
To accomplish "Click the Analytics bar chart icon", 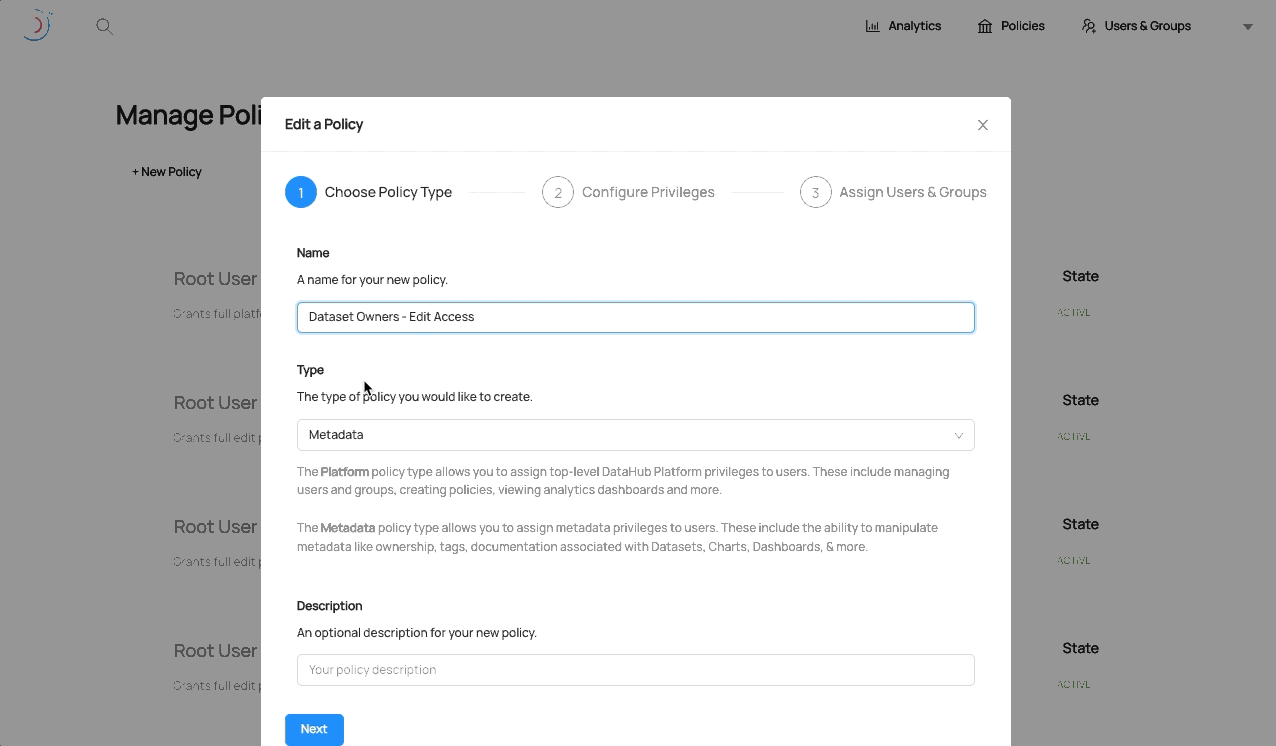I will click(x=872, y=26).
